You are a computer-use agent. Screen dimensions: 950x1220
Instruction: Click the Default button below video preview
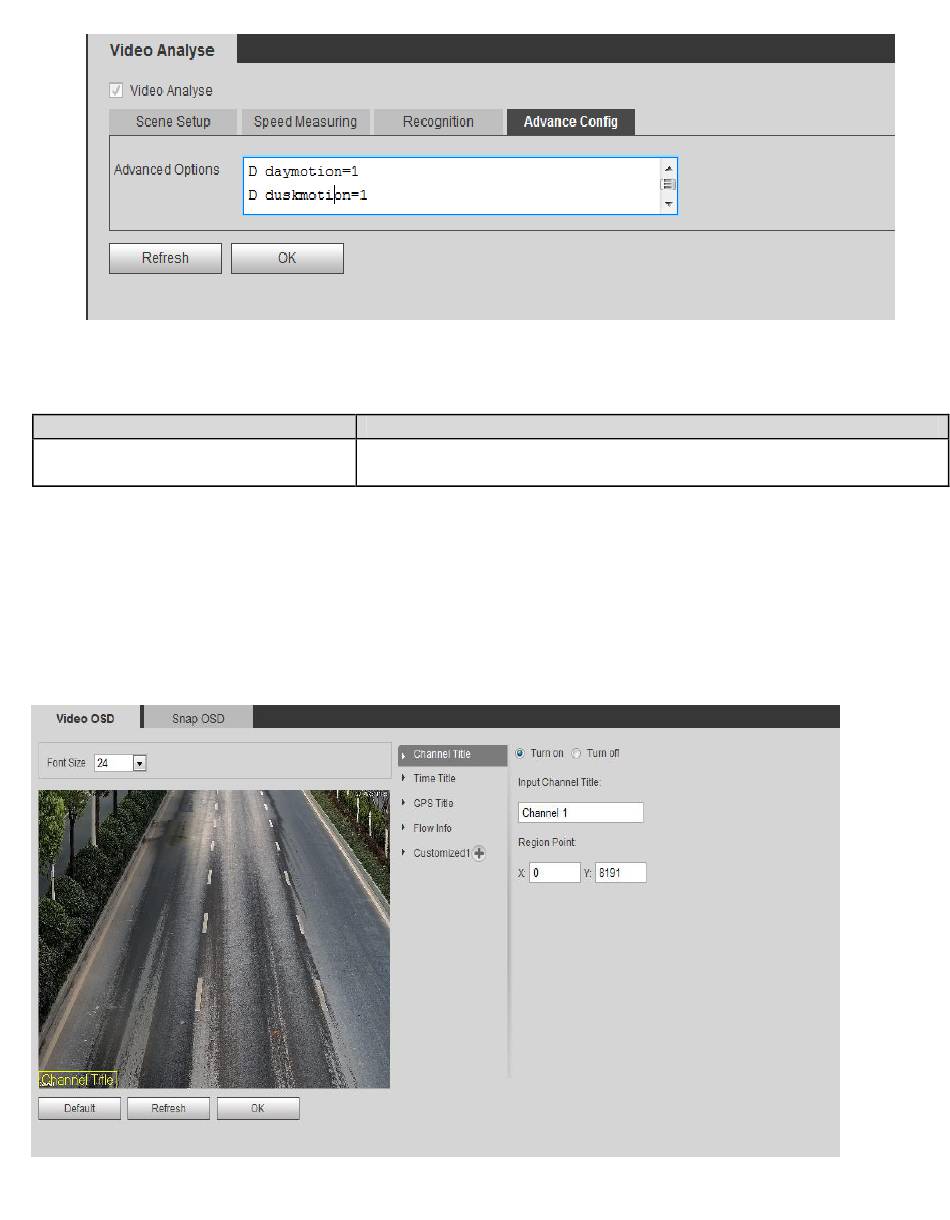[x=79, y=1108]
